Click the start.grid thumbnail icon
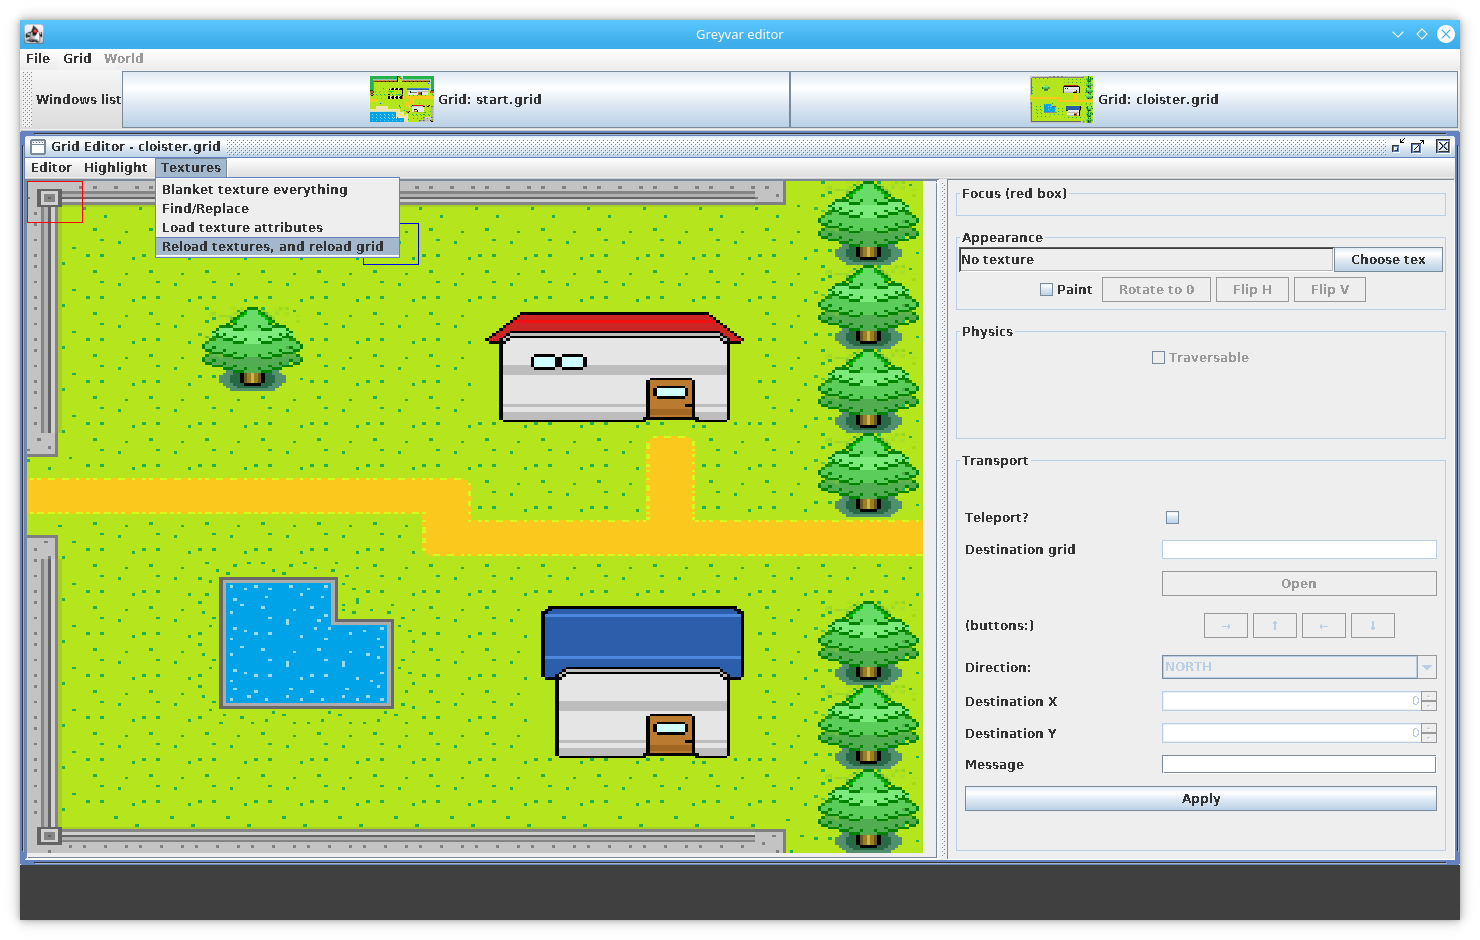 pyautogui.click(x=401, y=99)
